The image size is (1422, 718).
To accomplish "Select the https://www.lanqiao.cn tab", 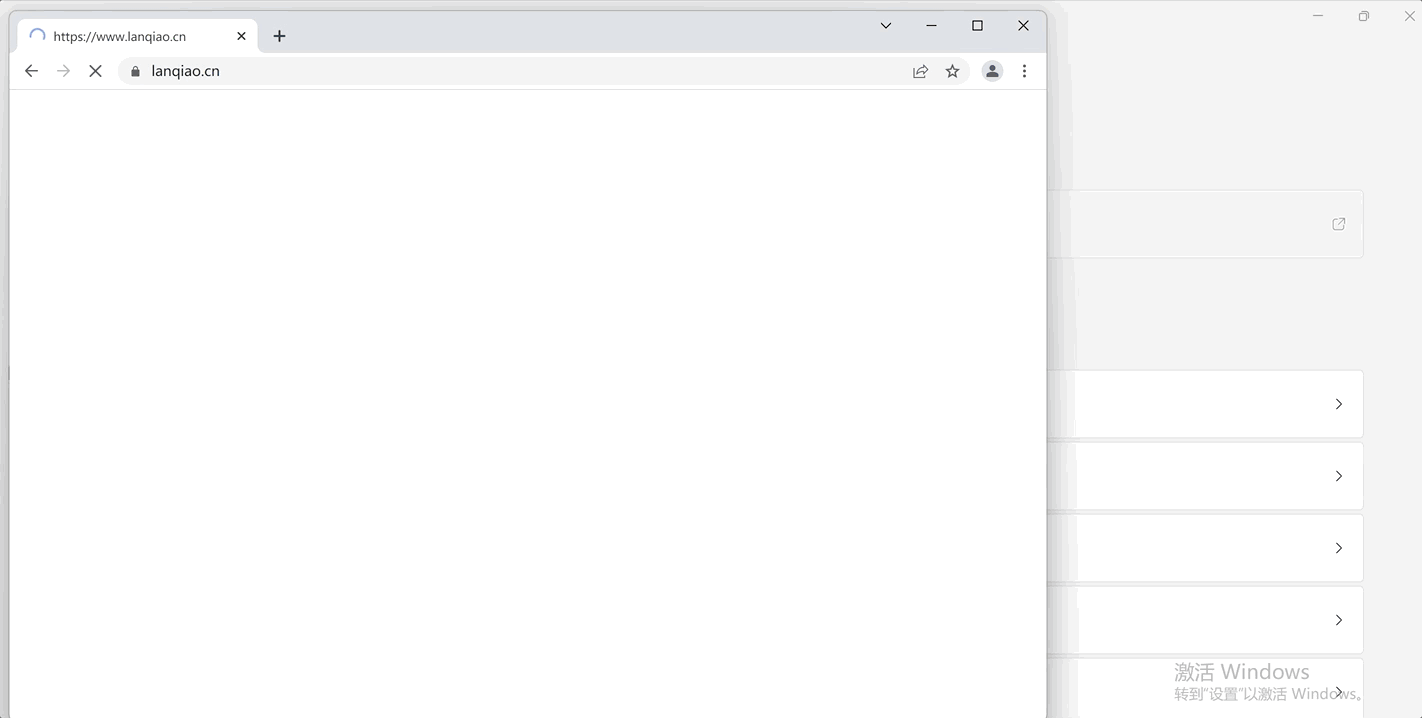I will pos(138,36).
